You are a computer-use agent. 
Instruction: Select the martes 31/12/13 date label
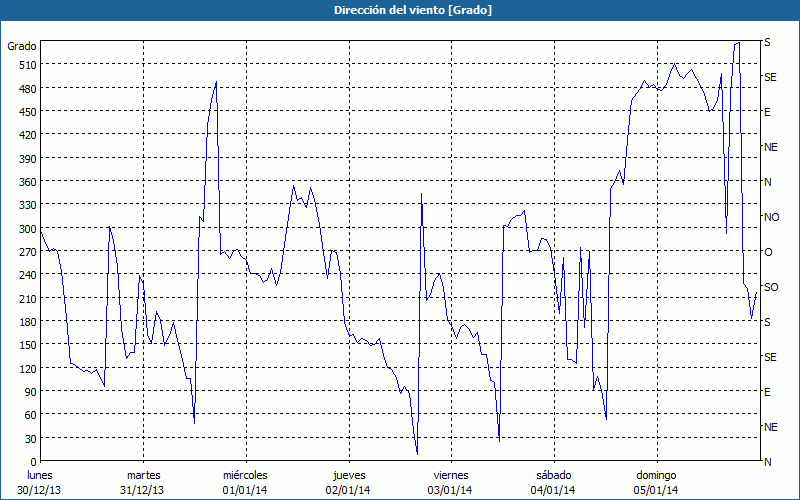click(x=143, y=482)
